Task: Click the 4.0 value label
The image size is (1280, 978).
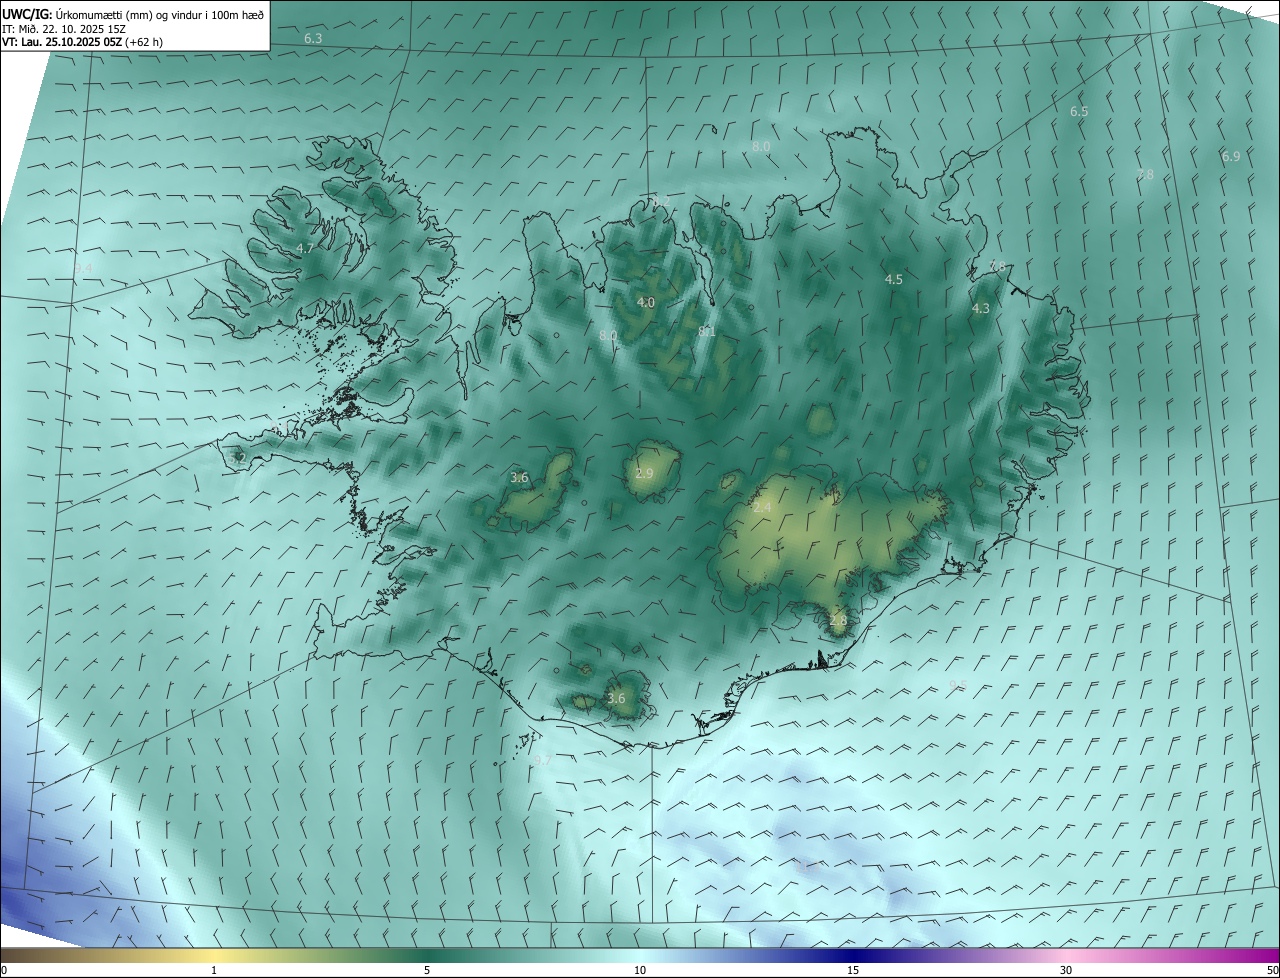Action: pos(646,302)
